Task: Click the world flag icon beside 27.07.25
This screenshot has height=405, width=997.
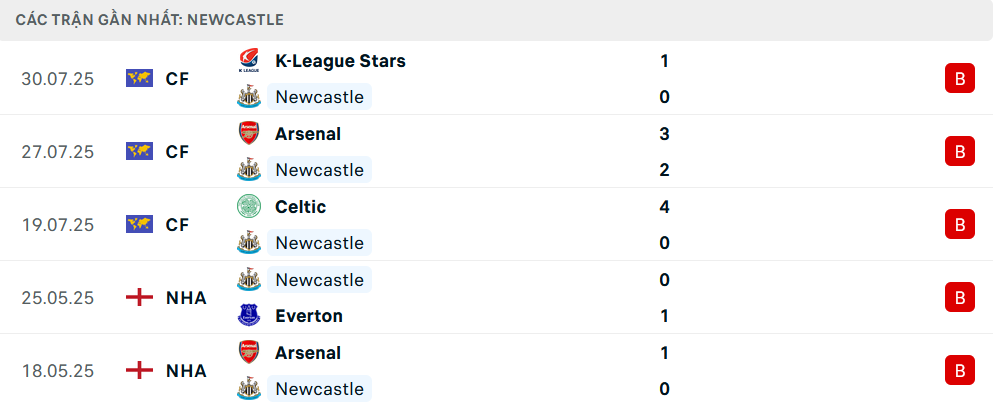Action: (139, 151)
